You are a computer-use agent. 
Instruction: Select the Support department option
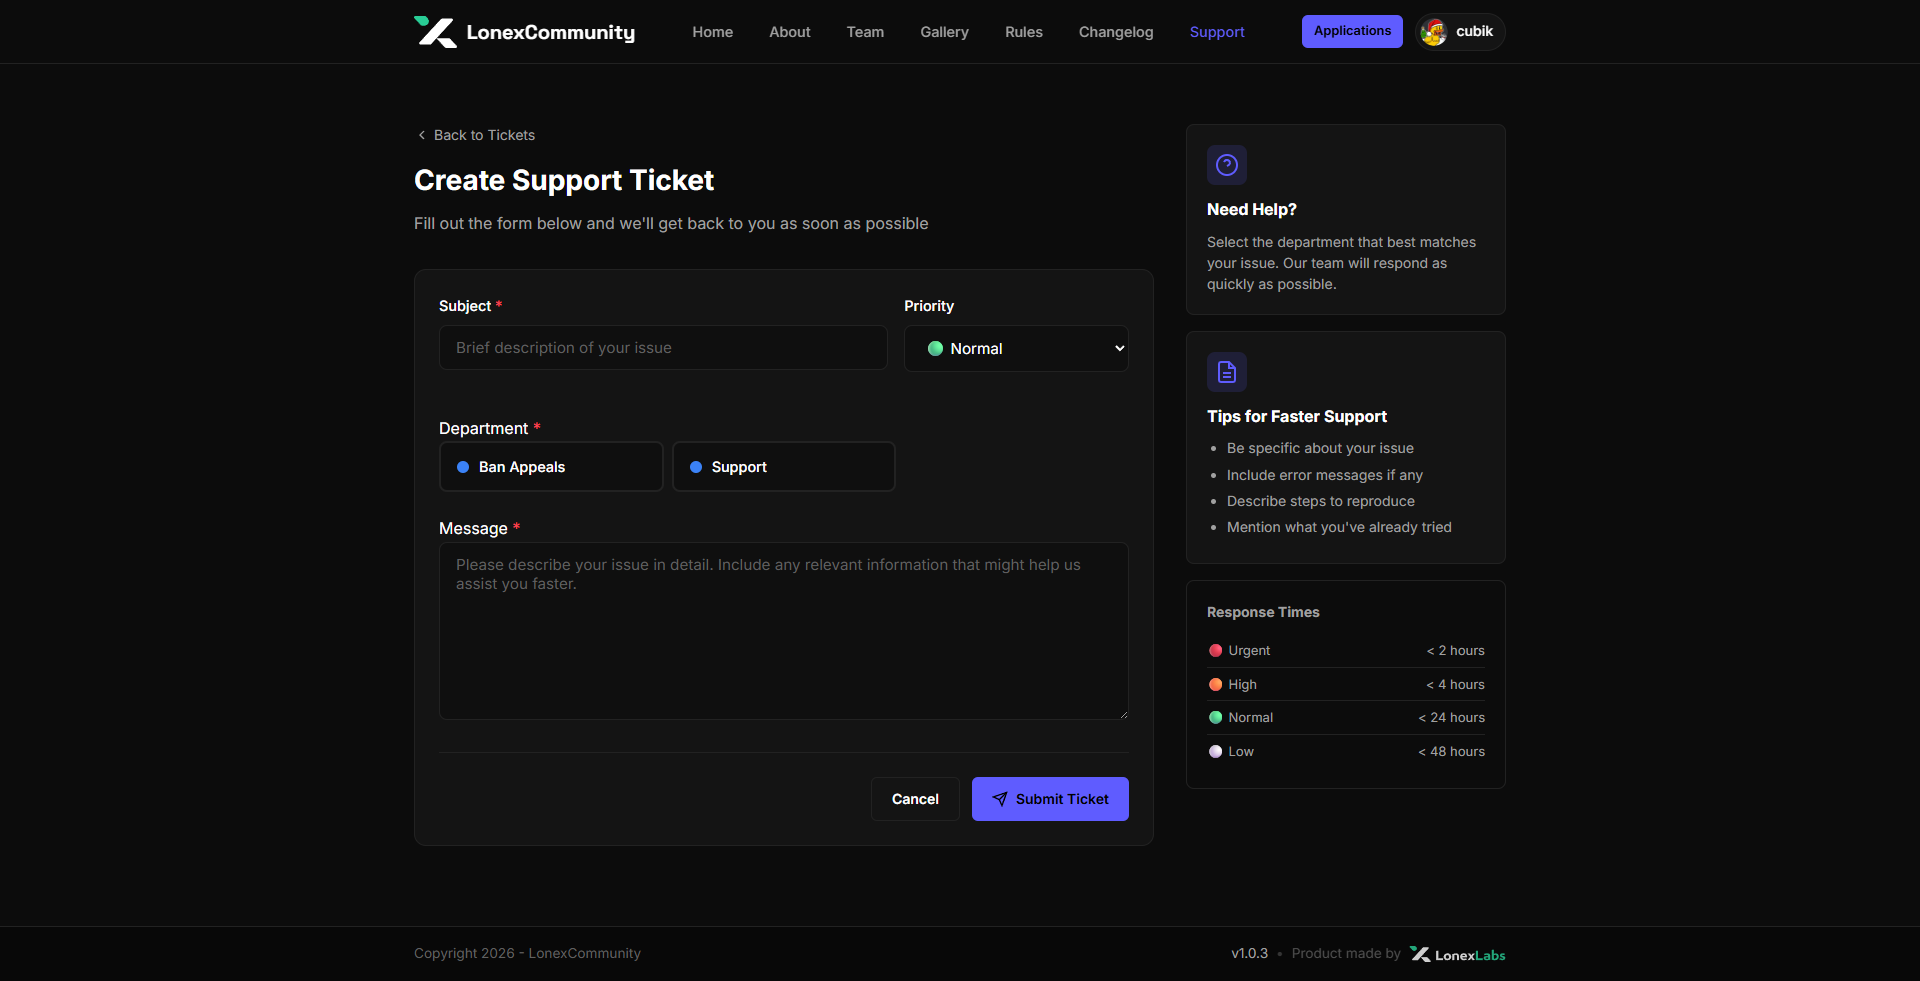pyautogui.click(x=784, y=467)
